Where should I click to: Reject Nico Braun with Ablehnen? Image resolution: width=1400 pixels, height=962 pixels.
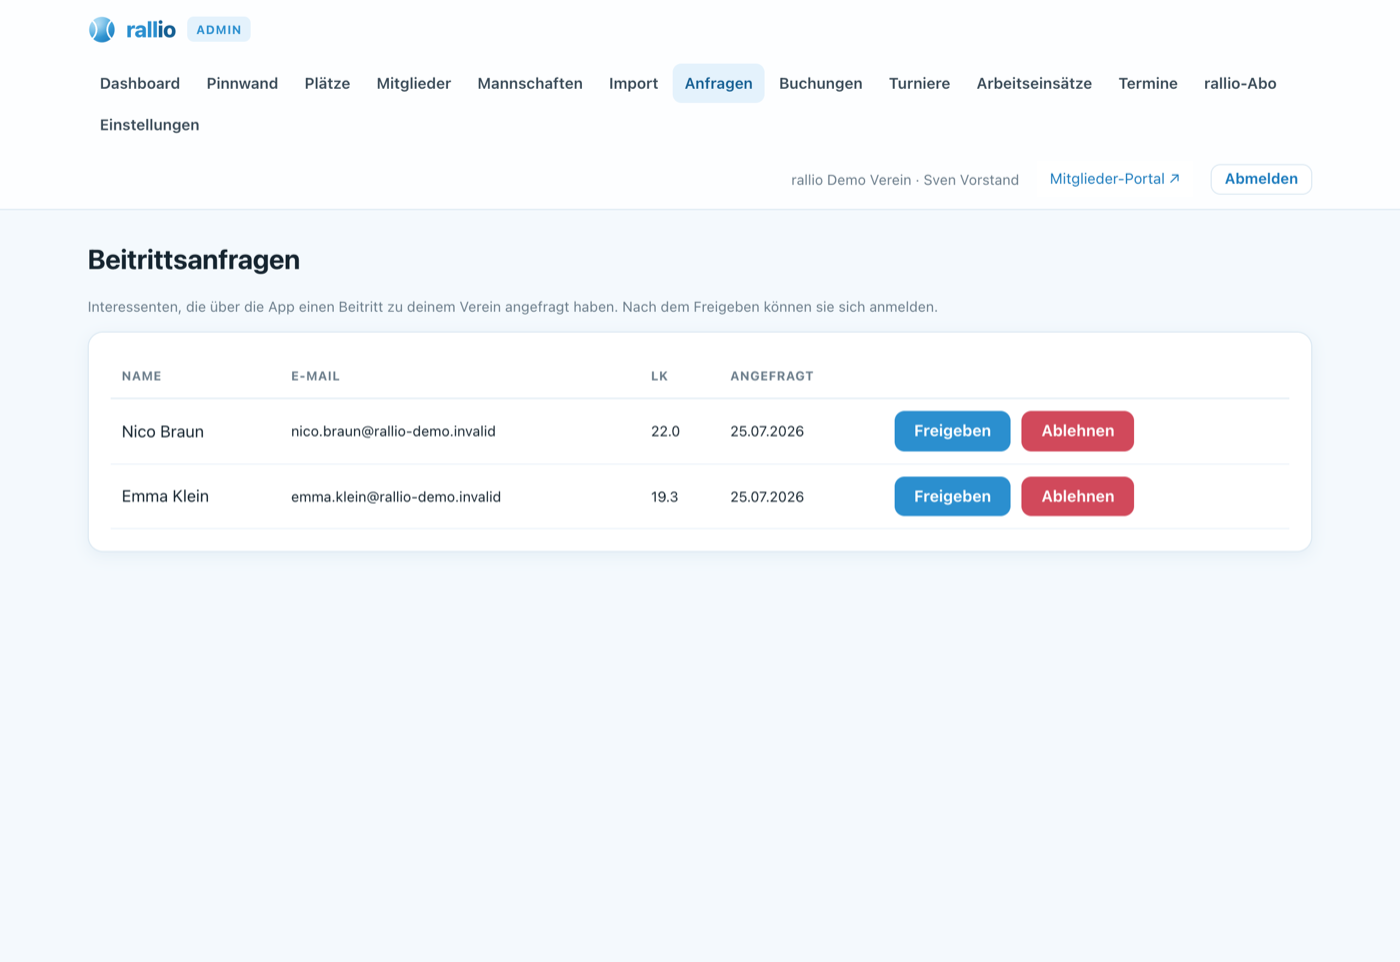click(x=1077, y=431)
